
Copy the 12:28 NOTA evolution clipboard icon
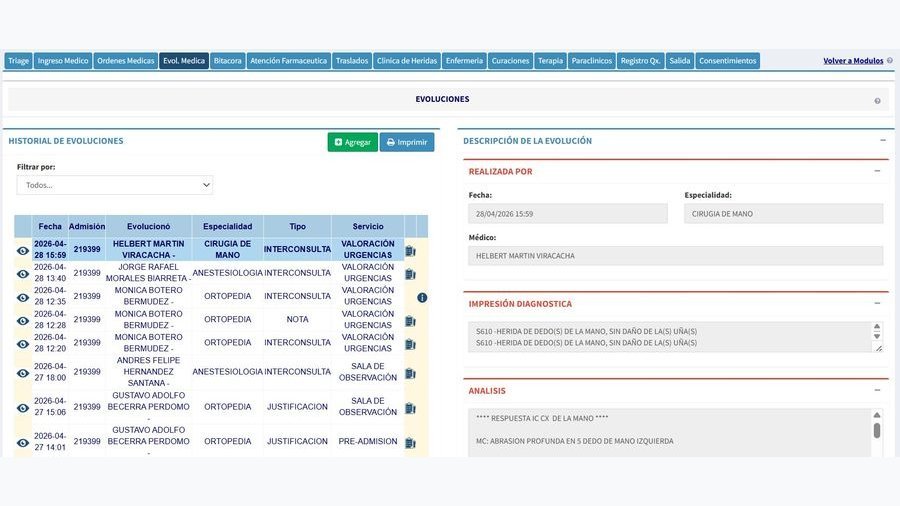point(410,321)
